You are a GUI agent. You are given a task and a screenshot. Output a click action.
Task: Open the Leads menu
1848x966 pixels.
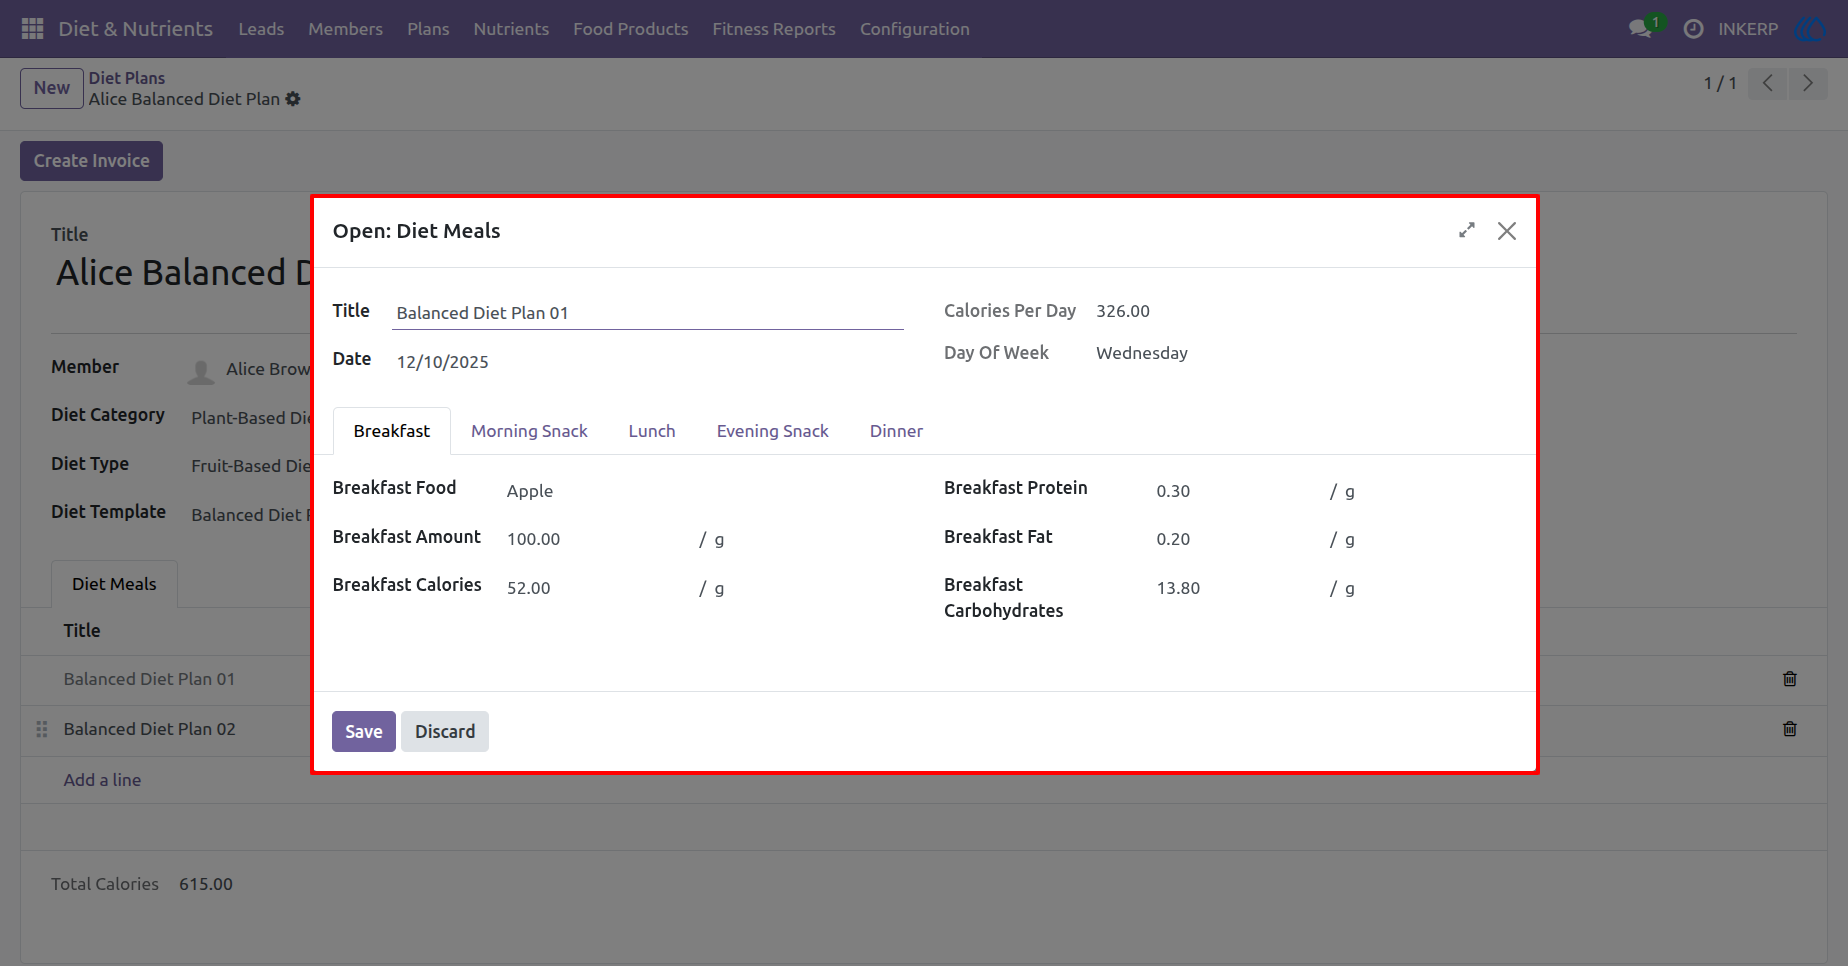pyautogui.click(x=261, y=29)
